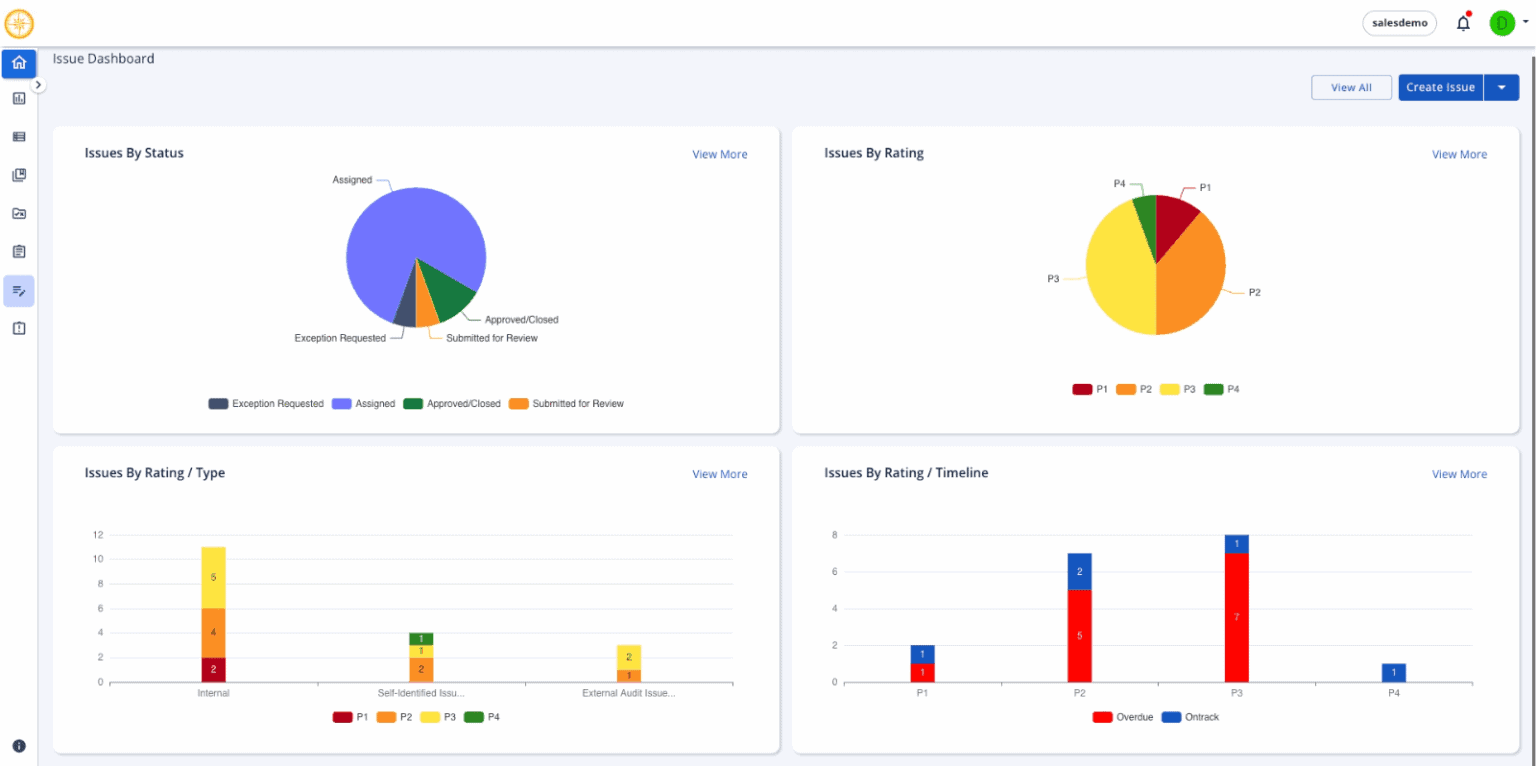Click the compass logo in the header
Image resolution: width=1536 pixels, height=766 pixels.
(19, 23)
